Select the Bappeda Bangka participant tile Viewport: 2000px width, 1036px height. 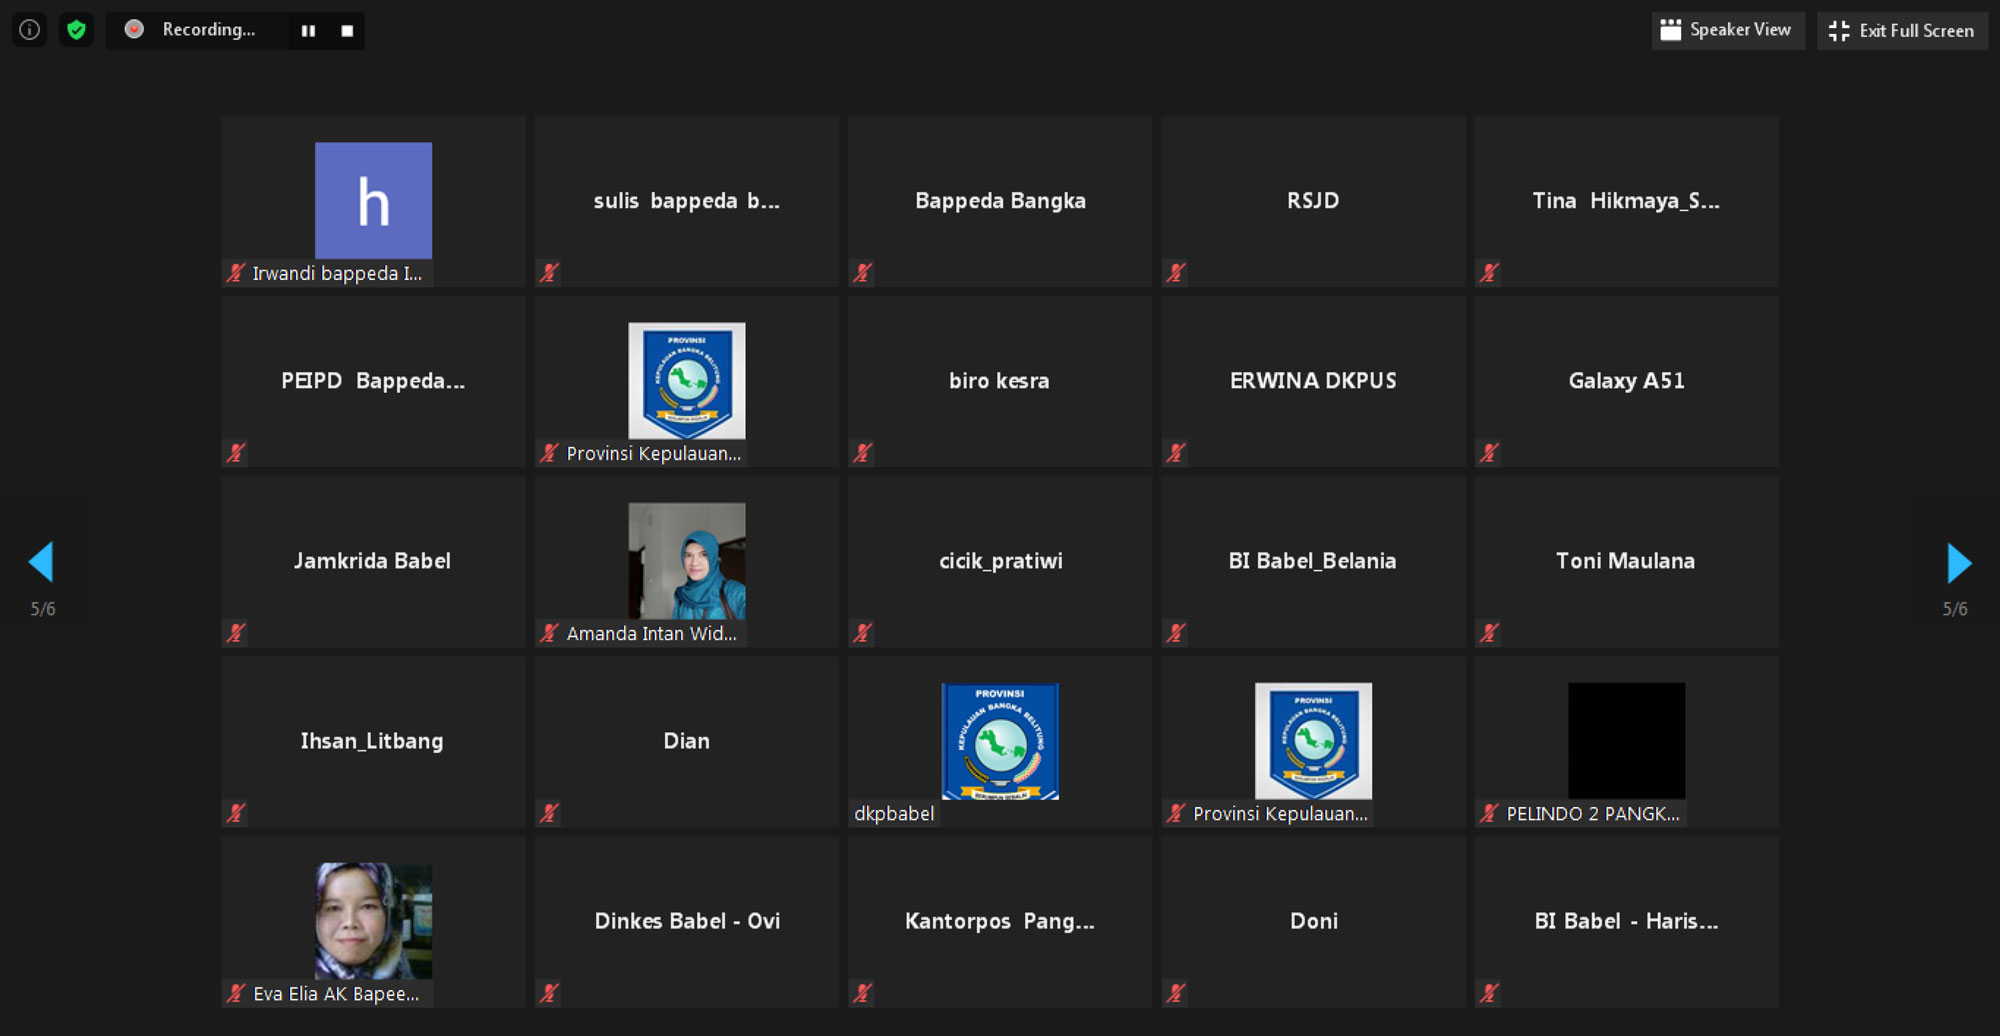click(x=1000, y=201)
